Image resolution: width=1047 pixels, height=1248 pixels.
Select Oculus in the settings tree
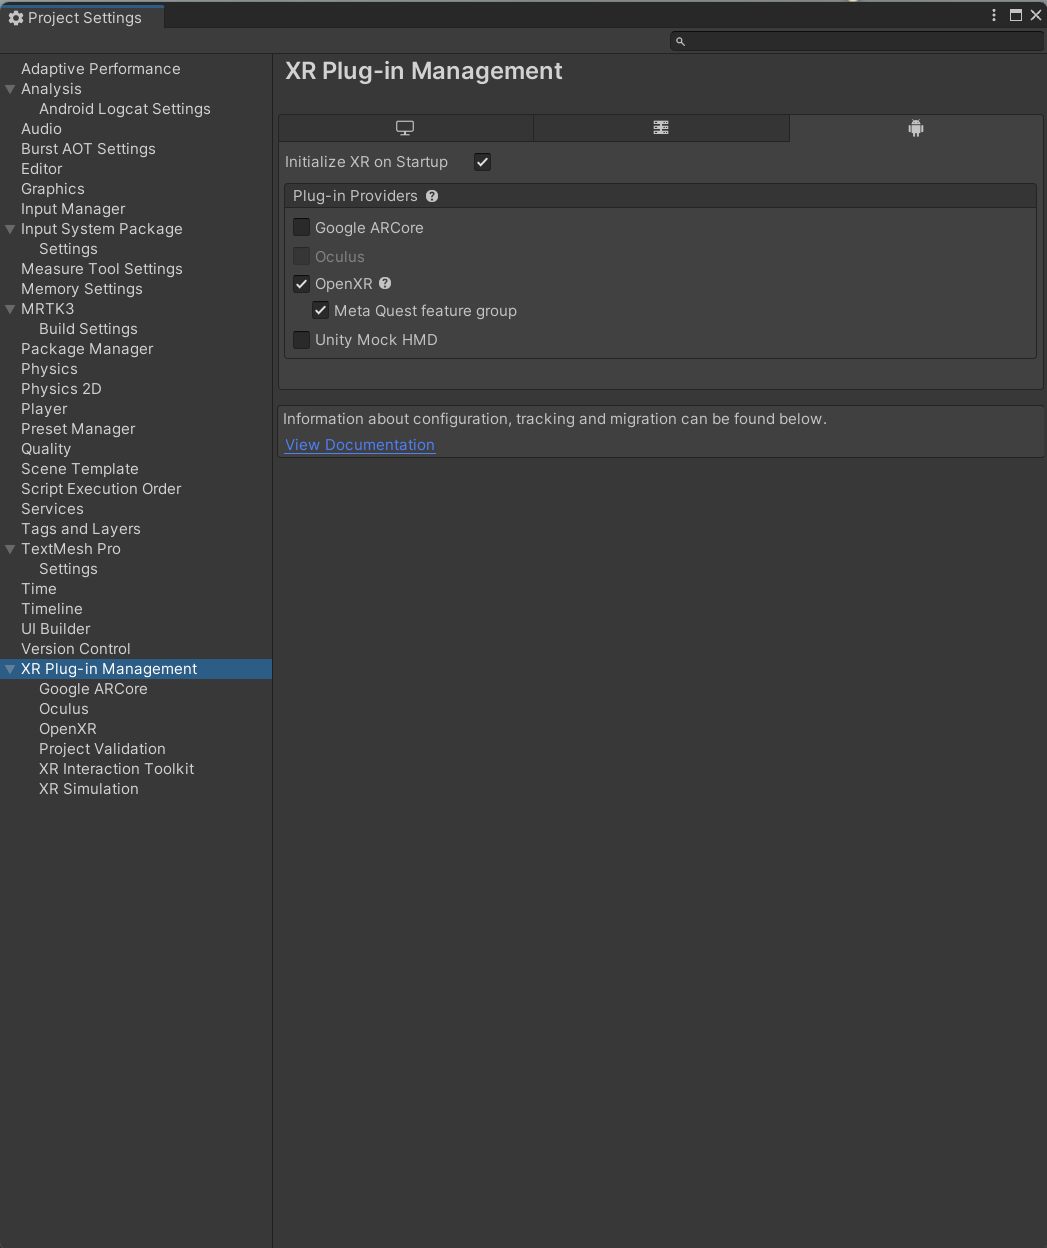pos(64,709)
